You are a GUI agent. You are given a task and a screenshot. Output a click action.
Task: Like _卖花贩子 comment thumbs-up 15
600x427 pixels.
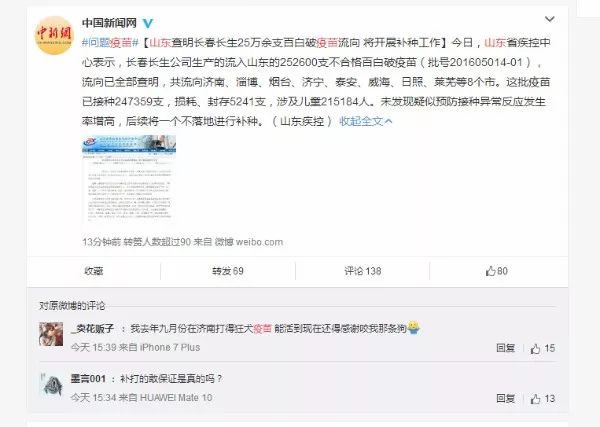point(542,348)
